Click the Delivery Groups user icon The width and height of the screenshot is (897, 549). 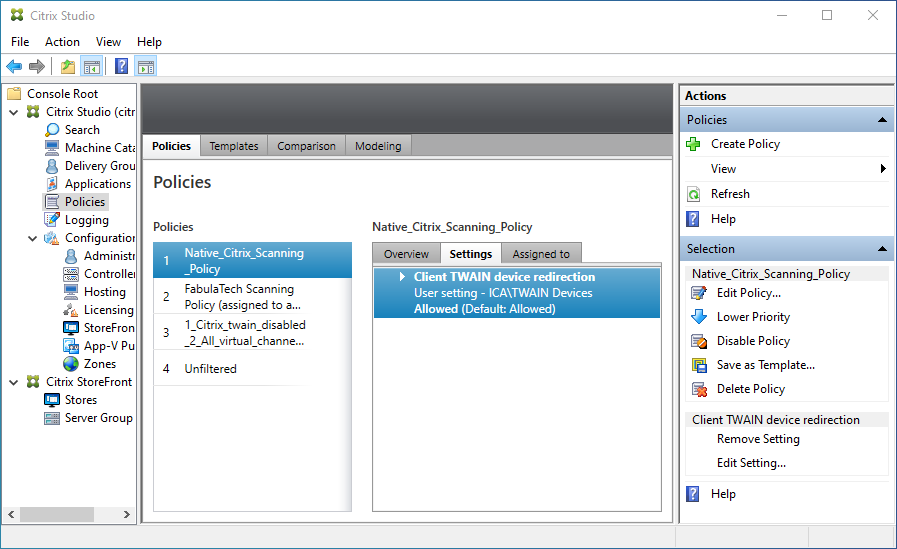[52, 166]
